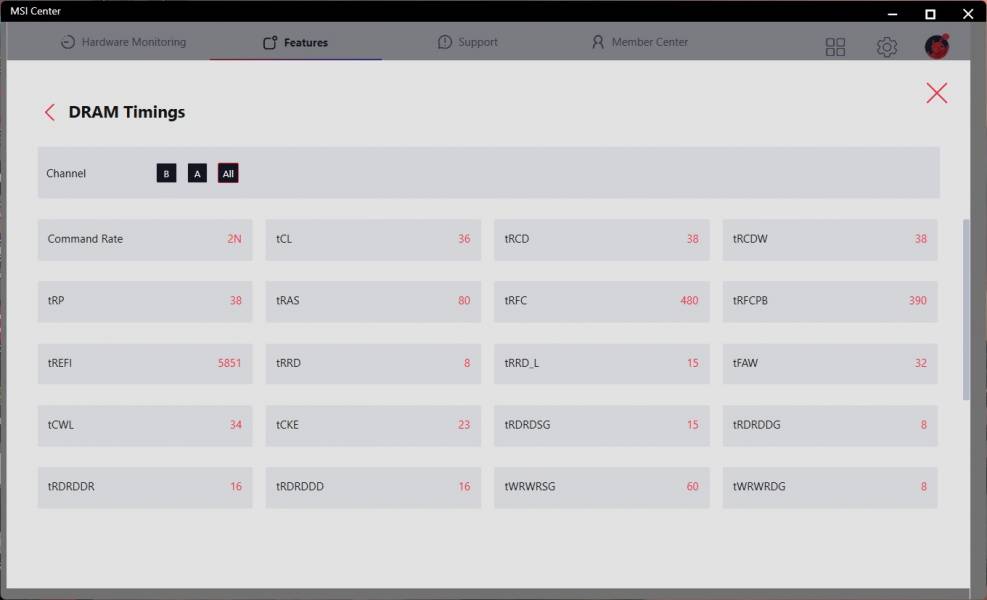Click the tCL timing tile
The image size is (987, 600).
pos(373,239)
